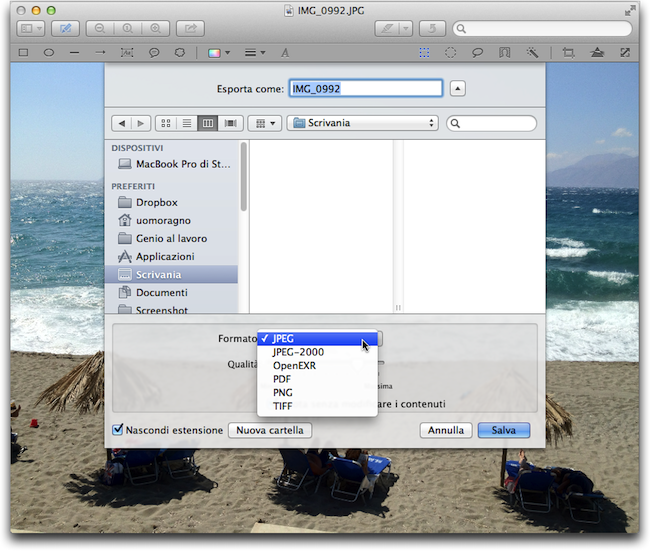
Task: Select the oval shape tool
Action: pyautogui.click(x=49, y=51)
